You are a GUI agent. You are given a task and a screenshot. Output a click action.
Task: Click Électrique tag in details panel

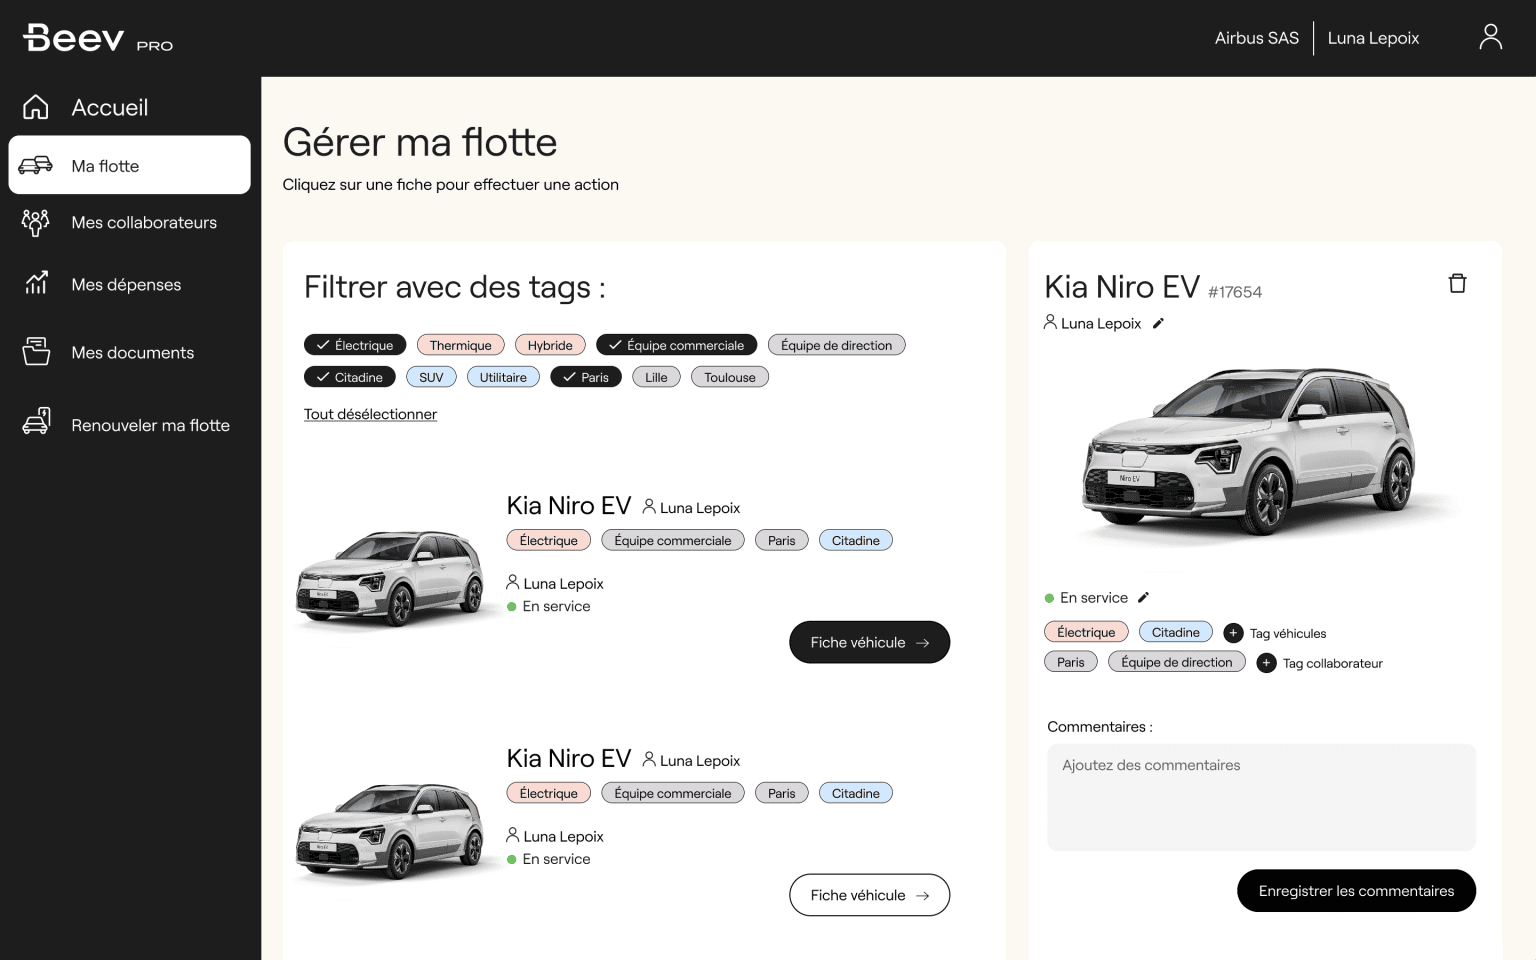(x=1086, y=632)
